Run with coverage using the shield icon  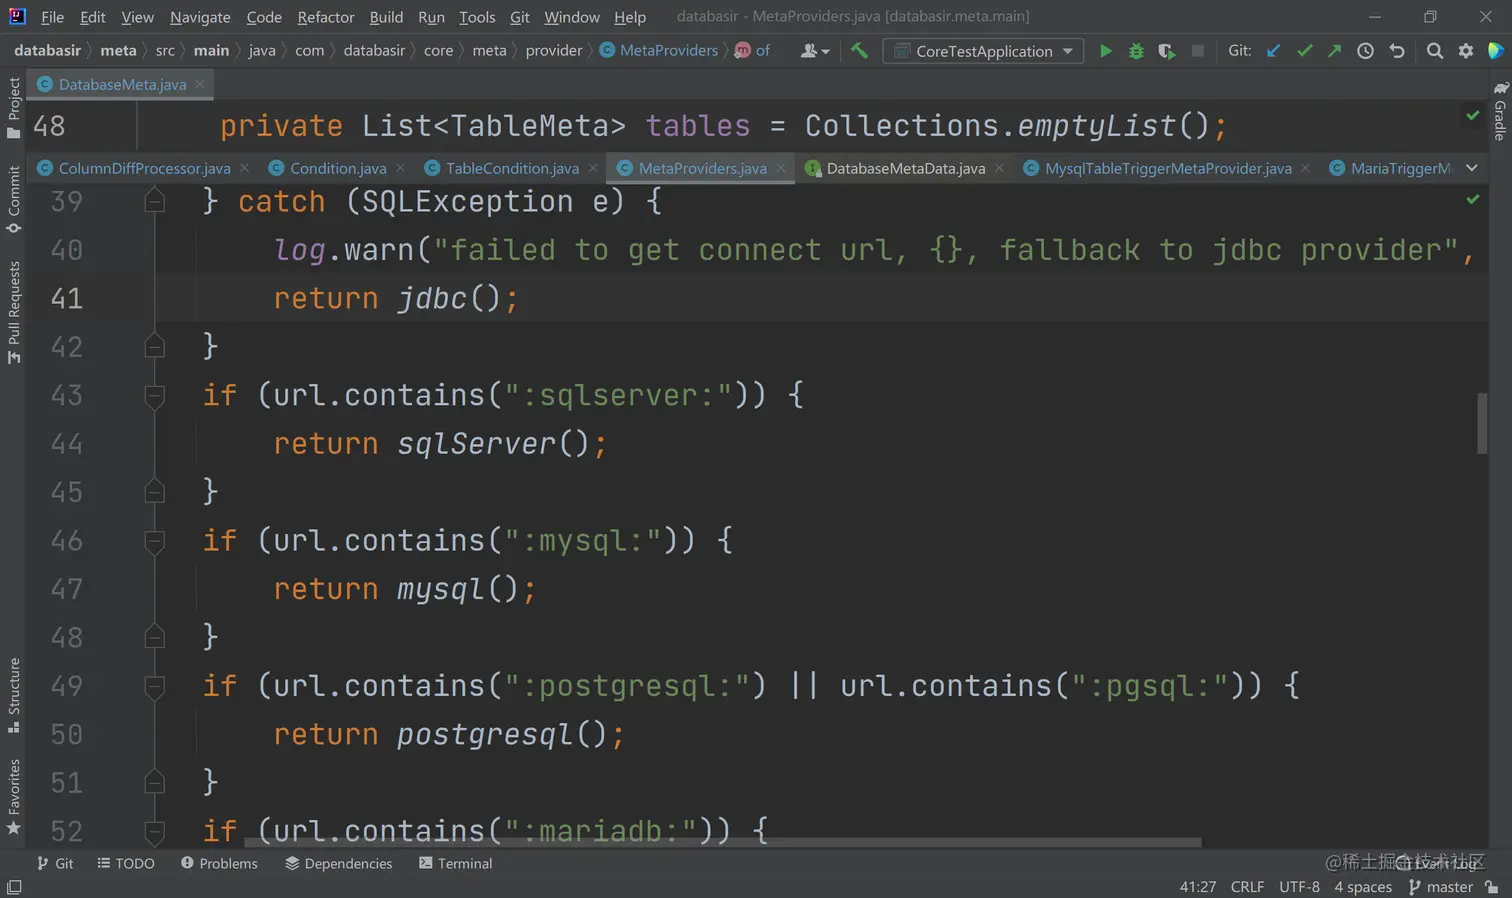pyautogui.click(x=1166, y=51)
